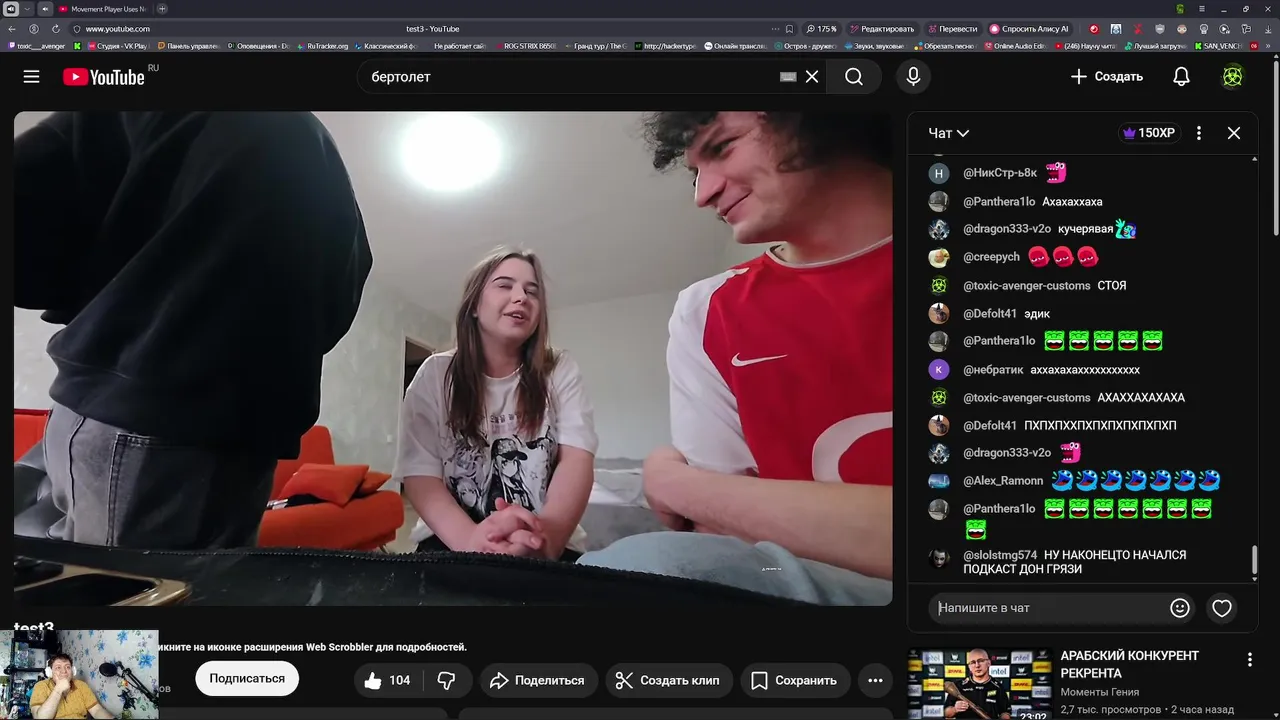Start voice search with the microphone
This screenshot has width=1280, height=720.
tap(913, 77)
